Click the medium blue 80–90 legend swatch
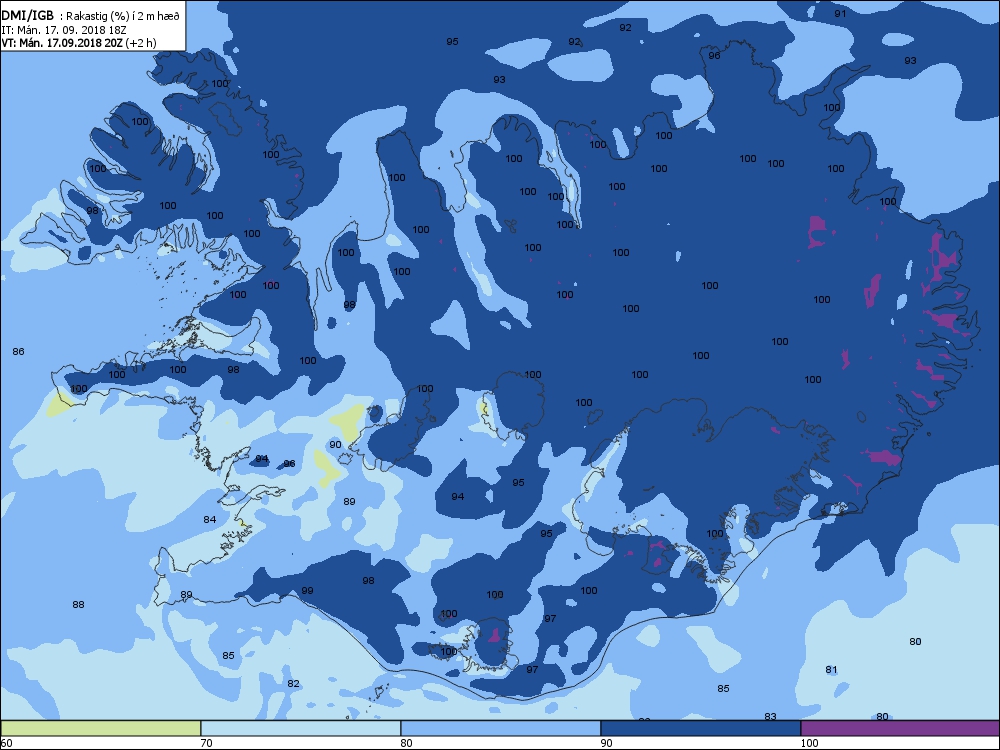The image size is (1000, 750). click(x=501, y=728)
